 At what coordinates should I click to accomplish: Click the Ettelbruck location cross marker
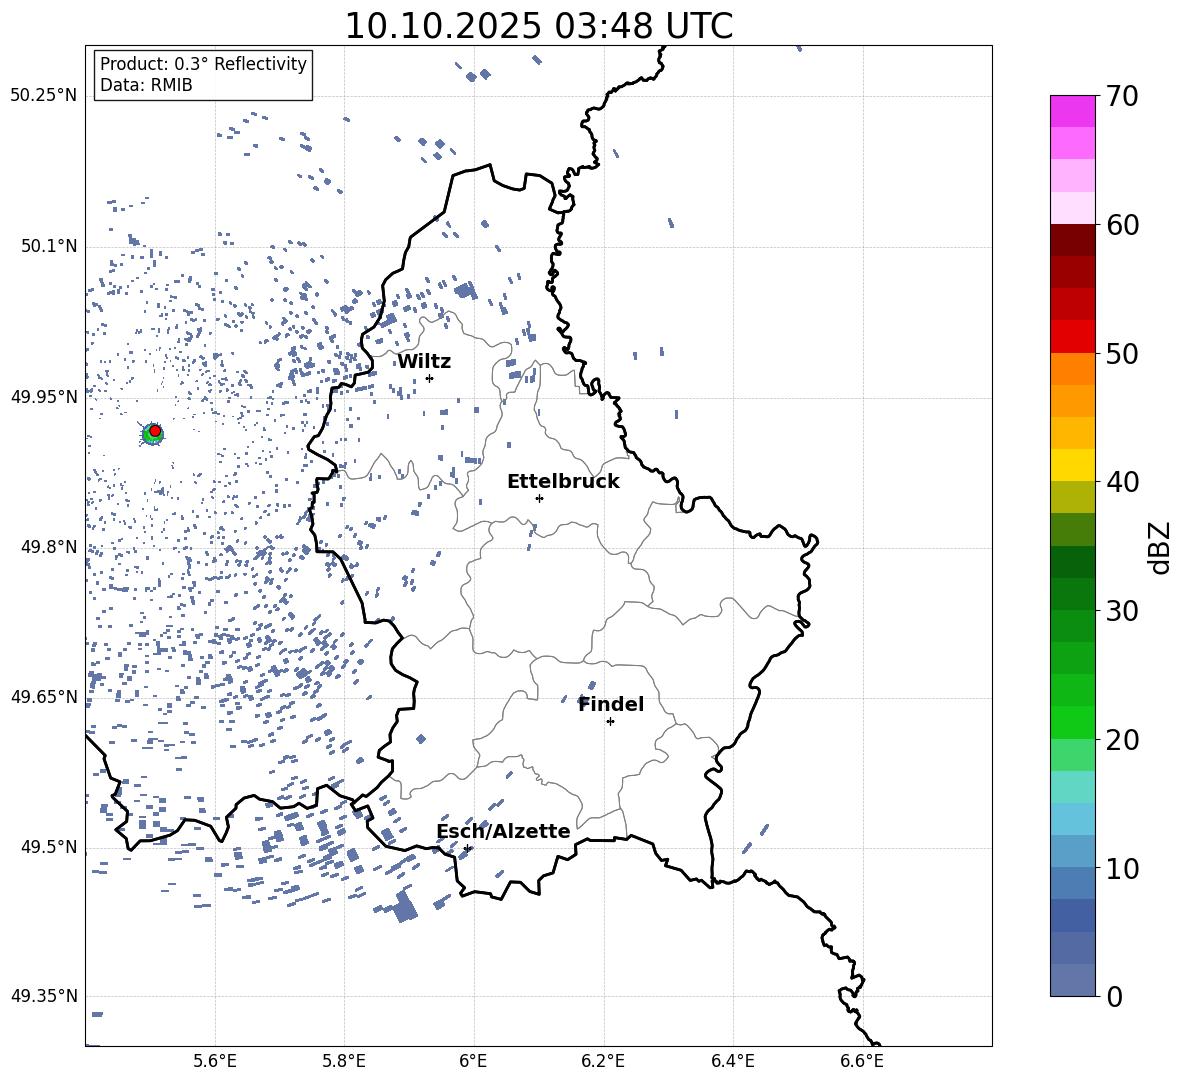[539, 498]
